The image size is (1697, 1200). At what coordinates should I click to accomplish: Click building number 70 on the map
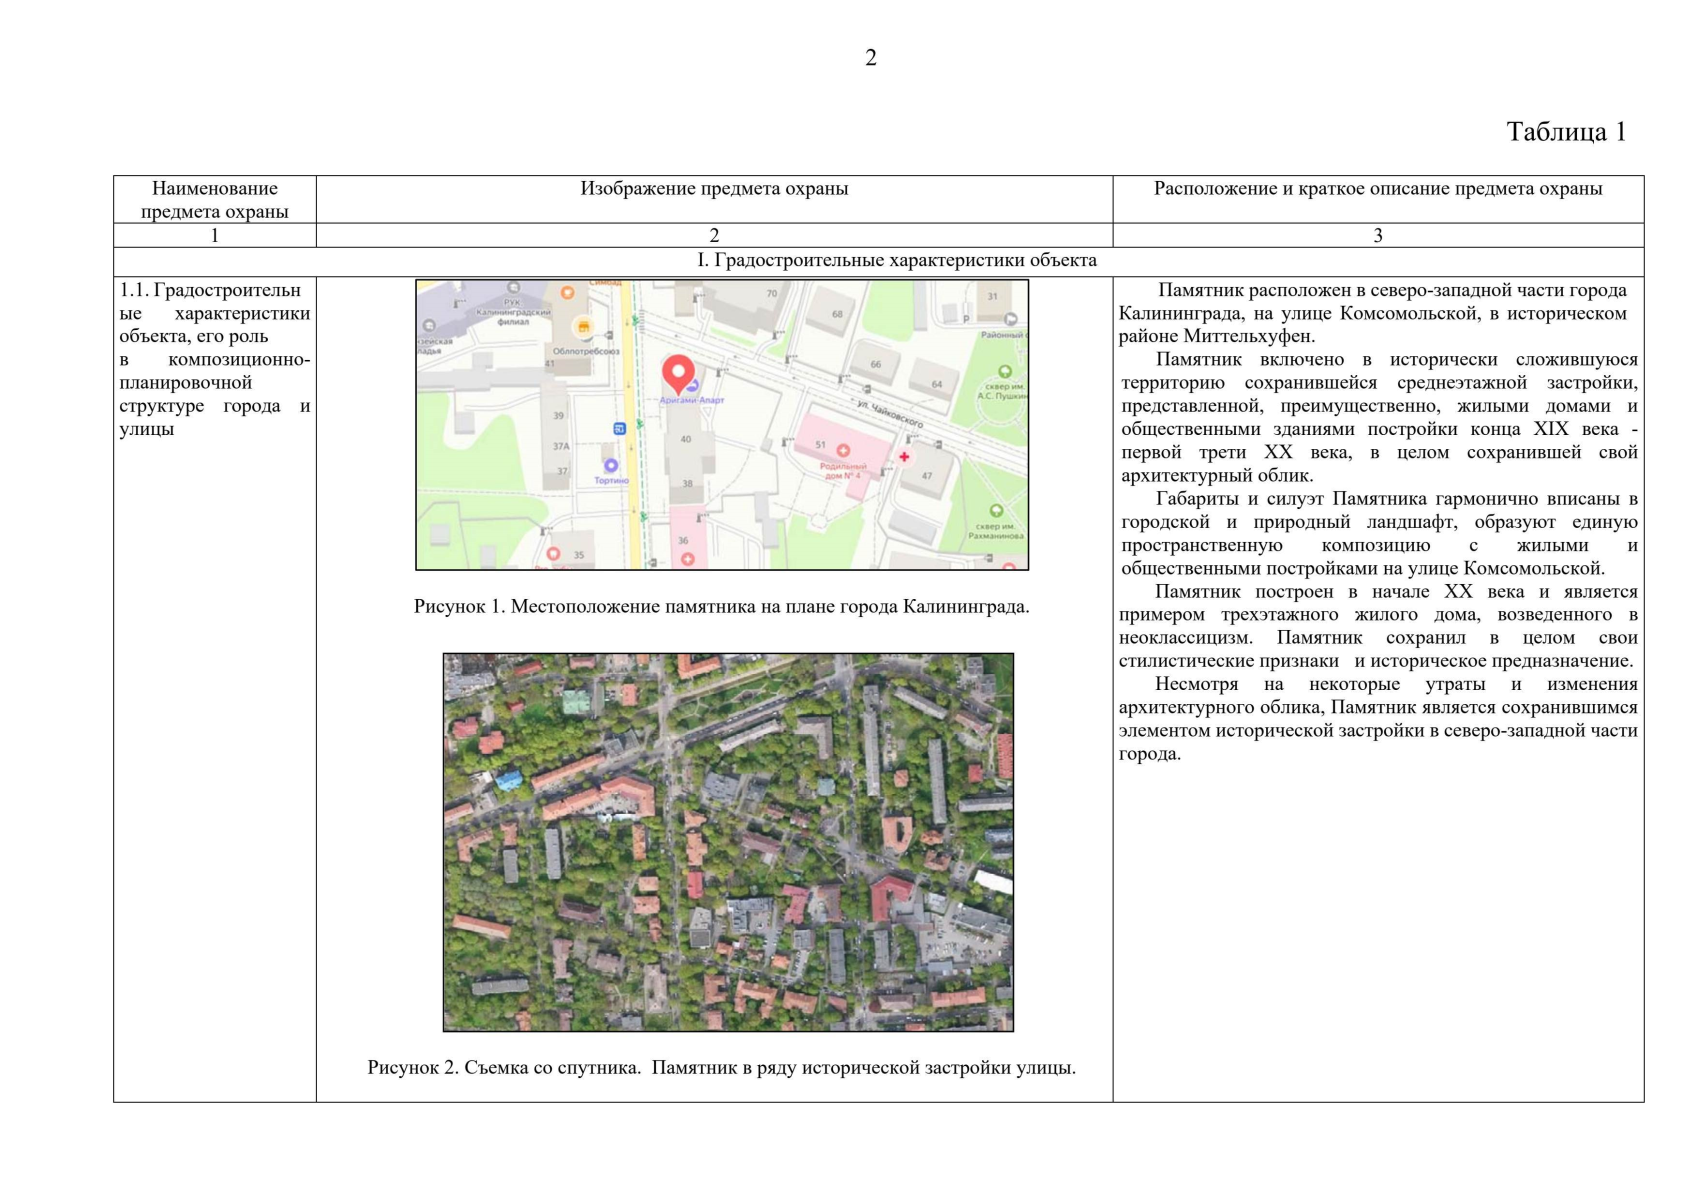(771, 294)
